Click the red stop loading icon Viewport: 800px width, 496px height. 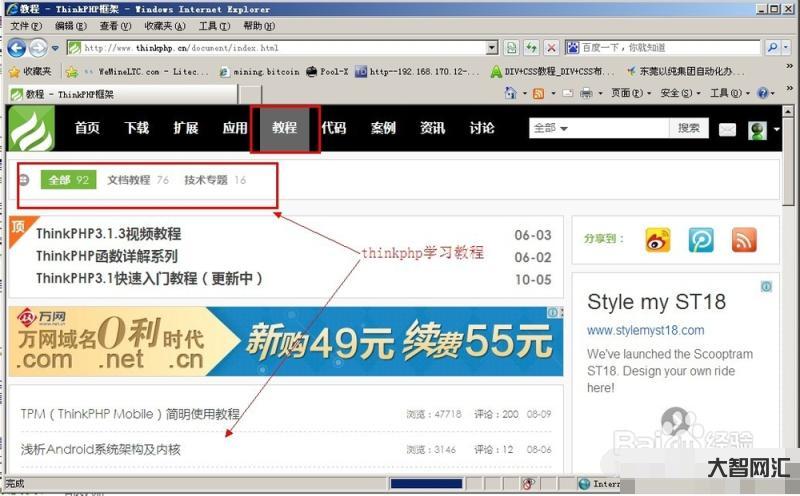(551, 48)
